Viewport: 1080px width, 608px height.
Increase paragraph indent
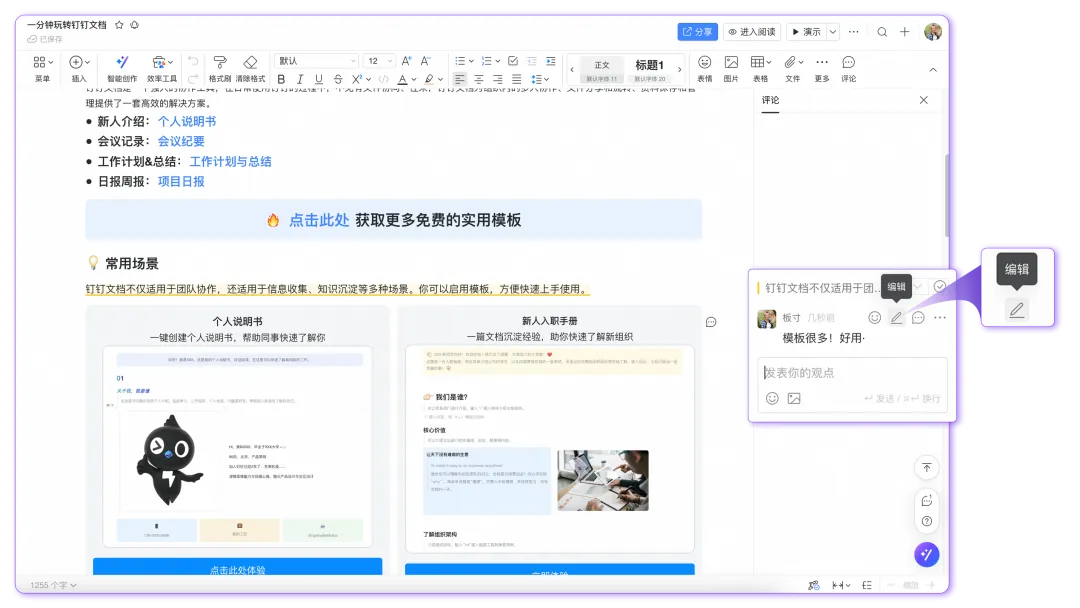pos(551,61)
